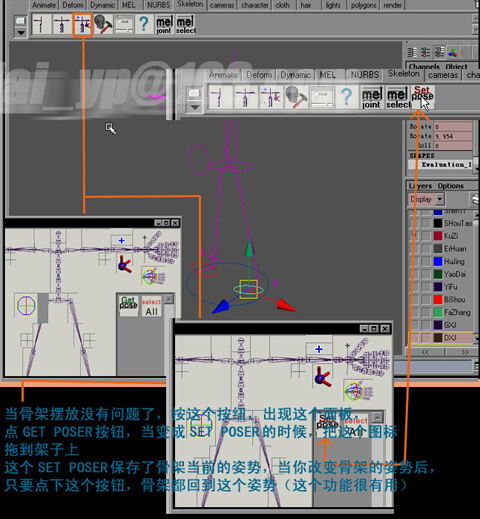Open the Display dropdown in layer editor
The width and height of the screenshot is (480, 519).
(426, 199)
